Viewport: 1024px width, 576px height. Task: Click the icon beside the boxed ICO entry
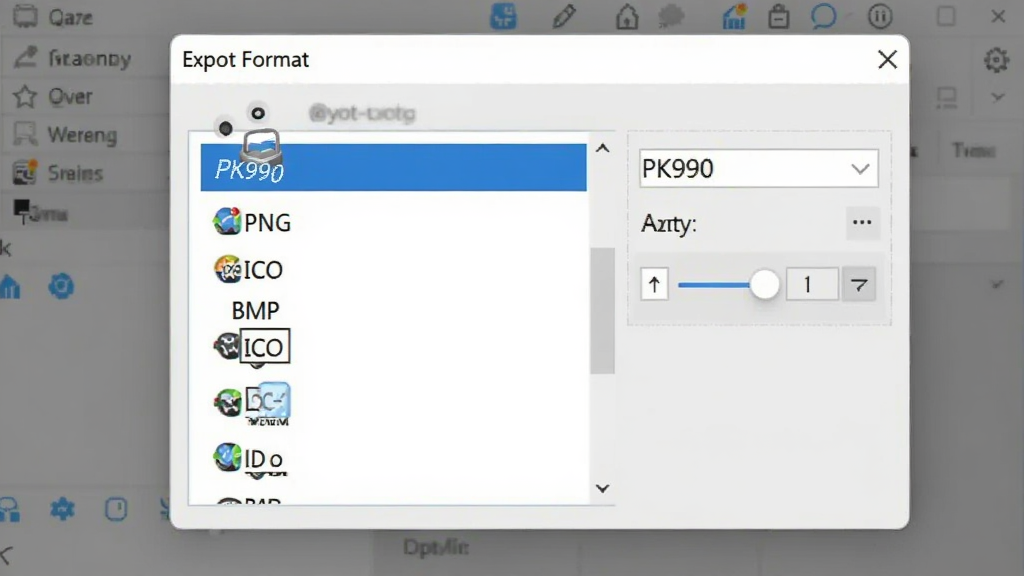(227, 346)
